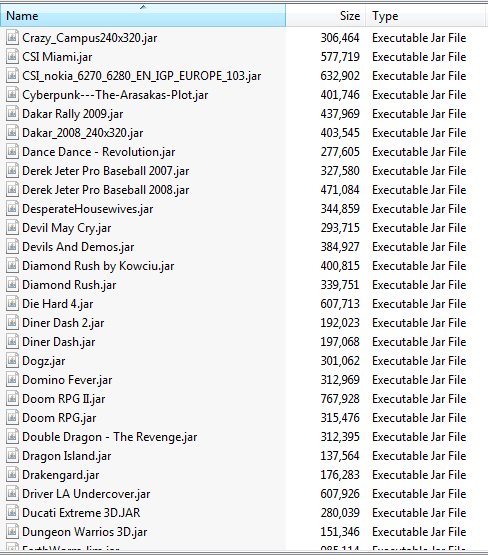Click the size value 767,928
The image size is (488, 556).
pos(340,399)
